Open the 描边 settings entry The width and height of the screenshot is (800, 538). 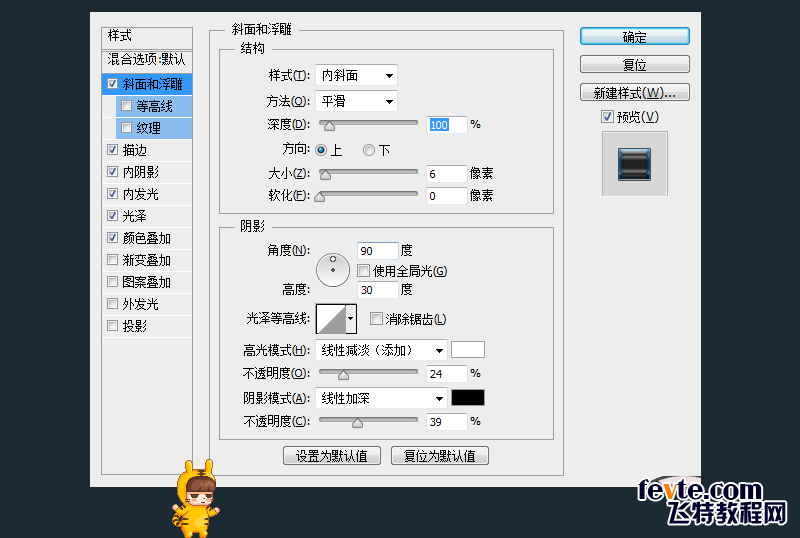tap(147, 150)
